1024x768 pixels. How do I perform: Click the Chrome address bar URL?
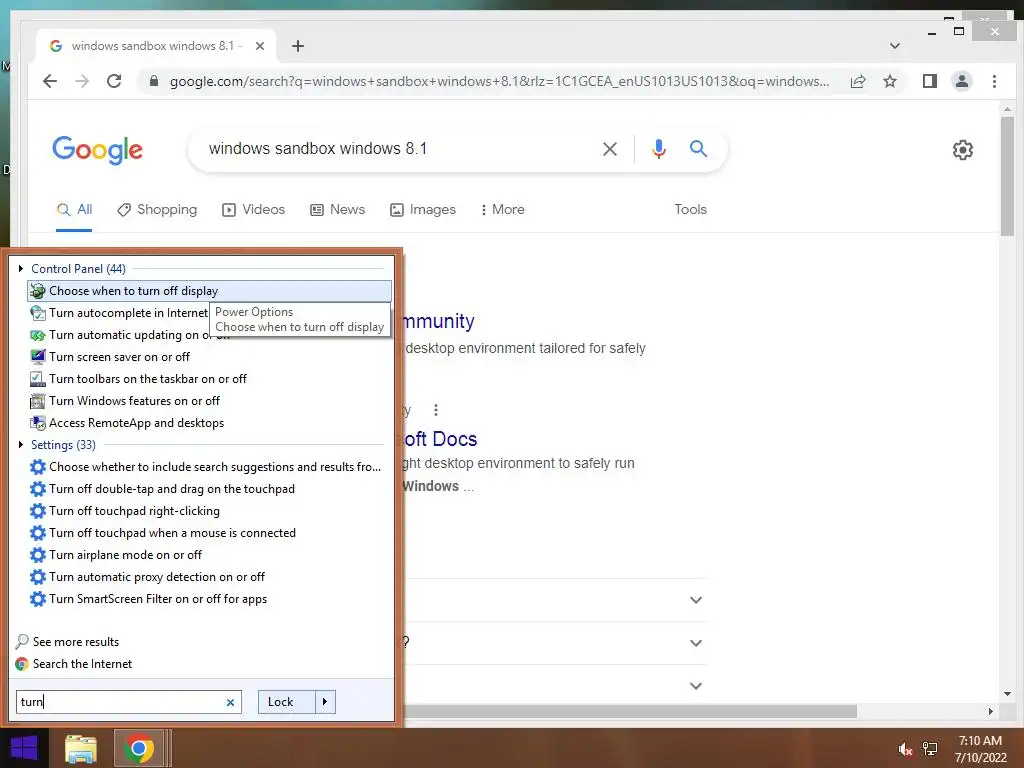coord(499,81)
